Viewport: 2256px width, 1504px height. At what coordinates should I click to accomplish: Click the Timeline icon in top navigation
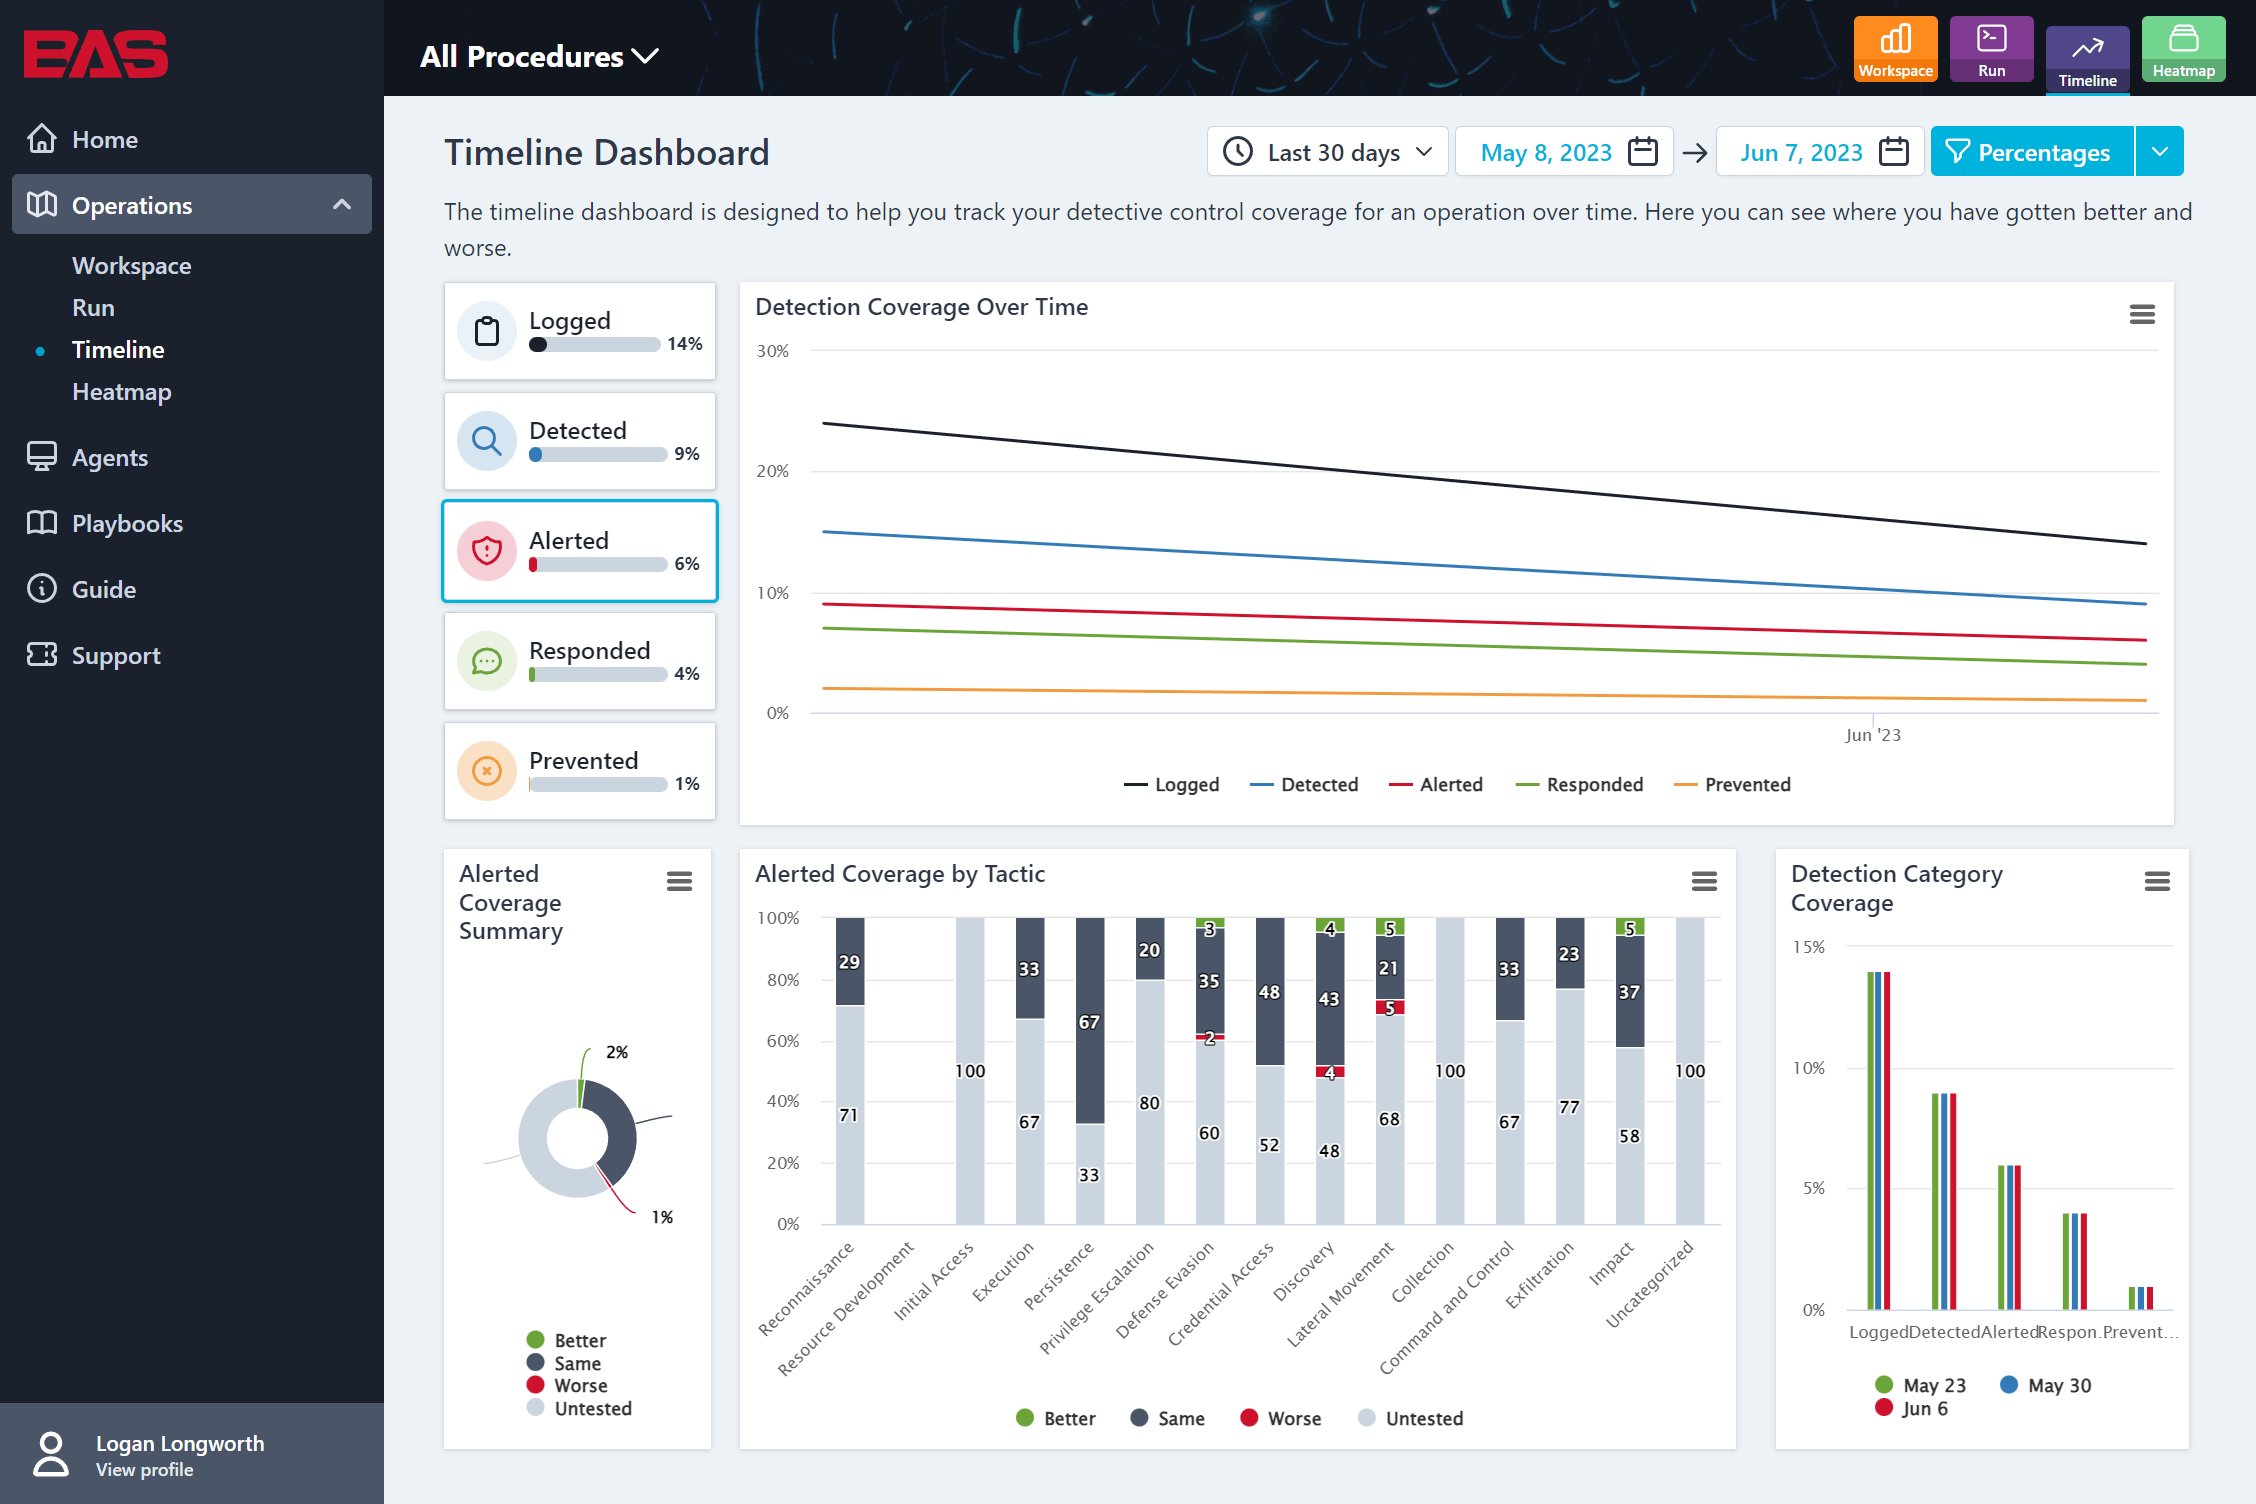2085,50
